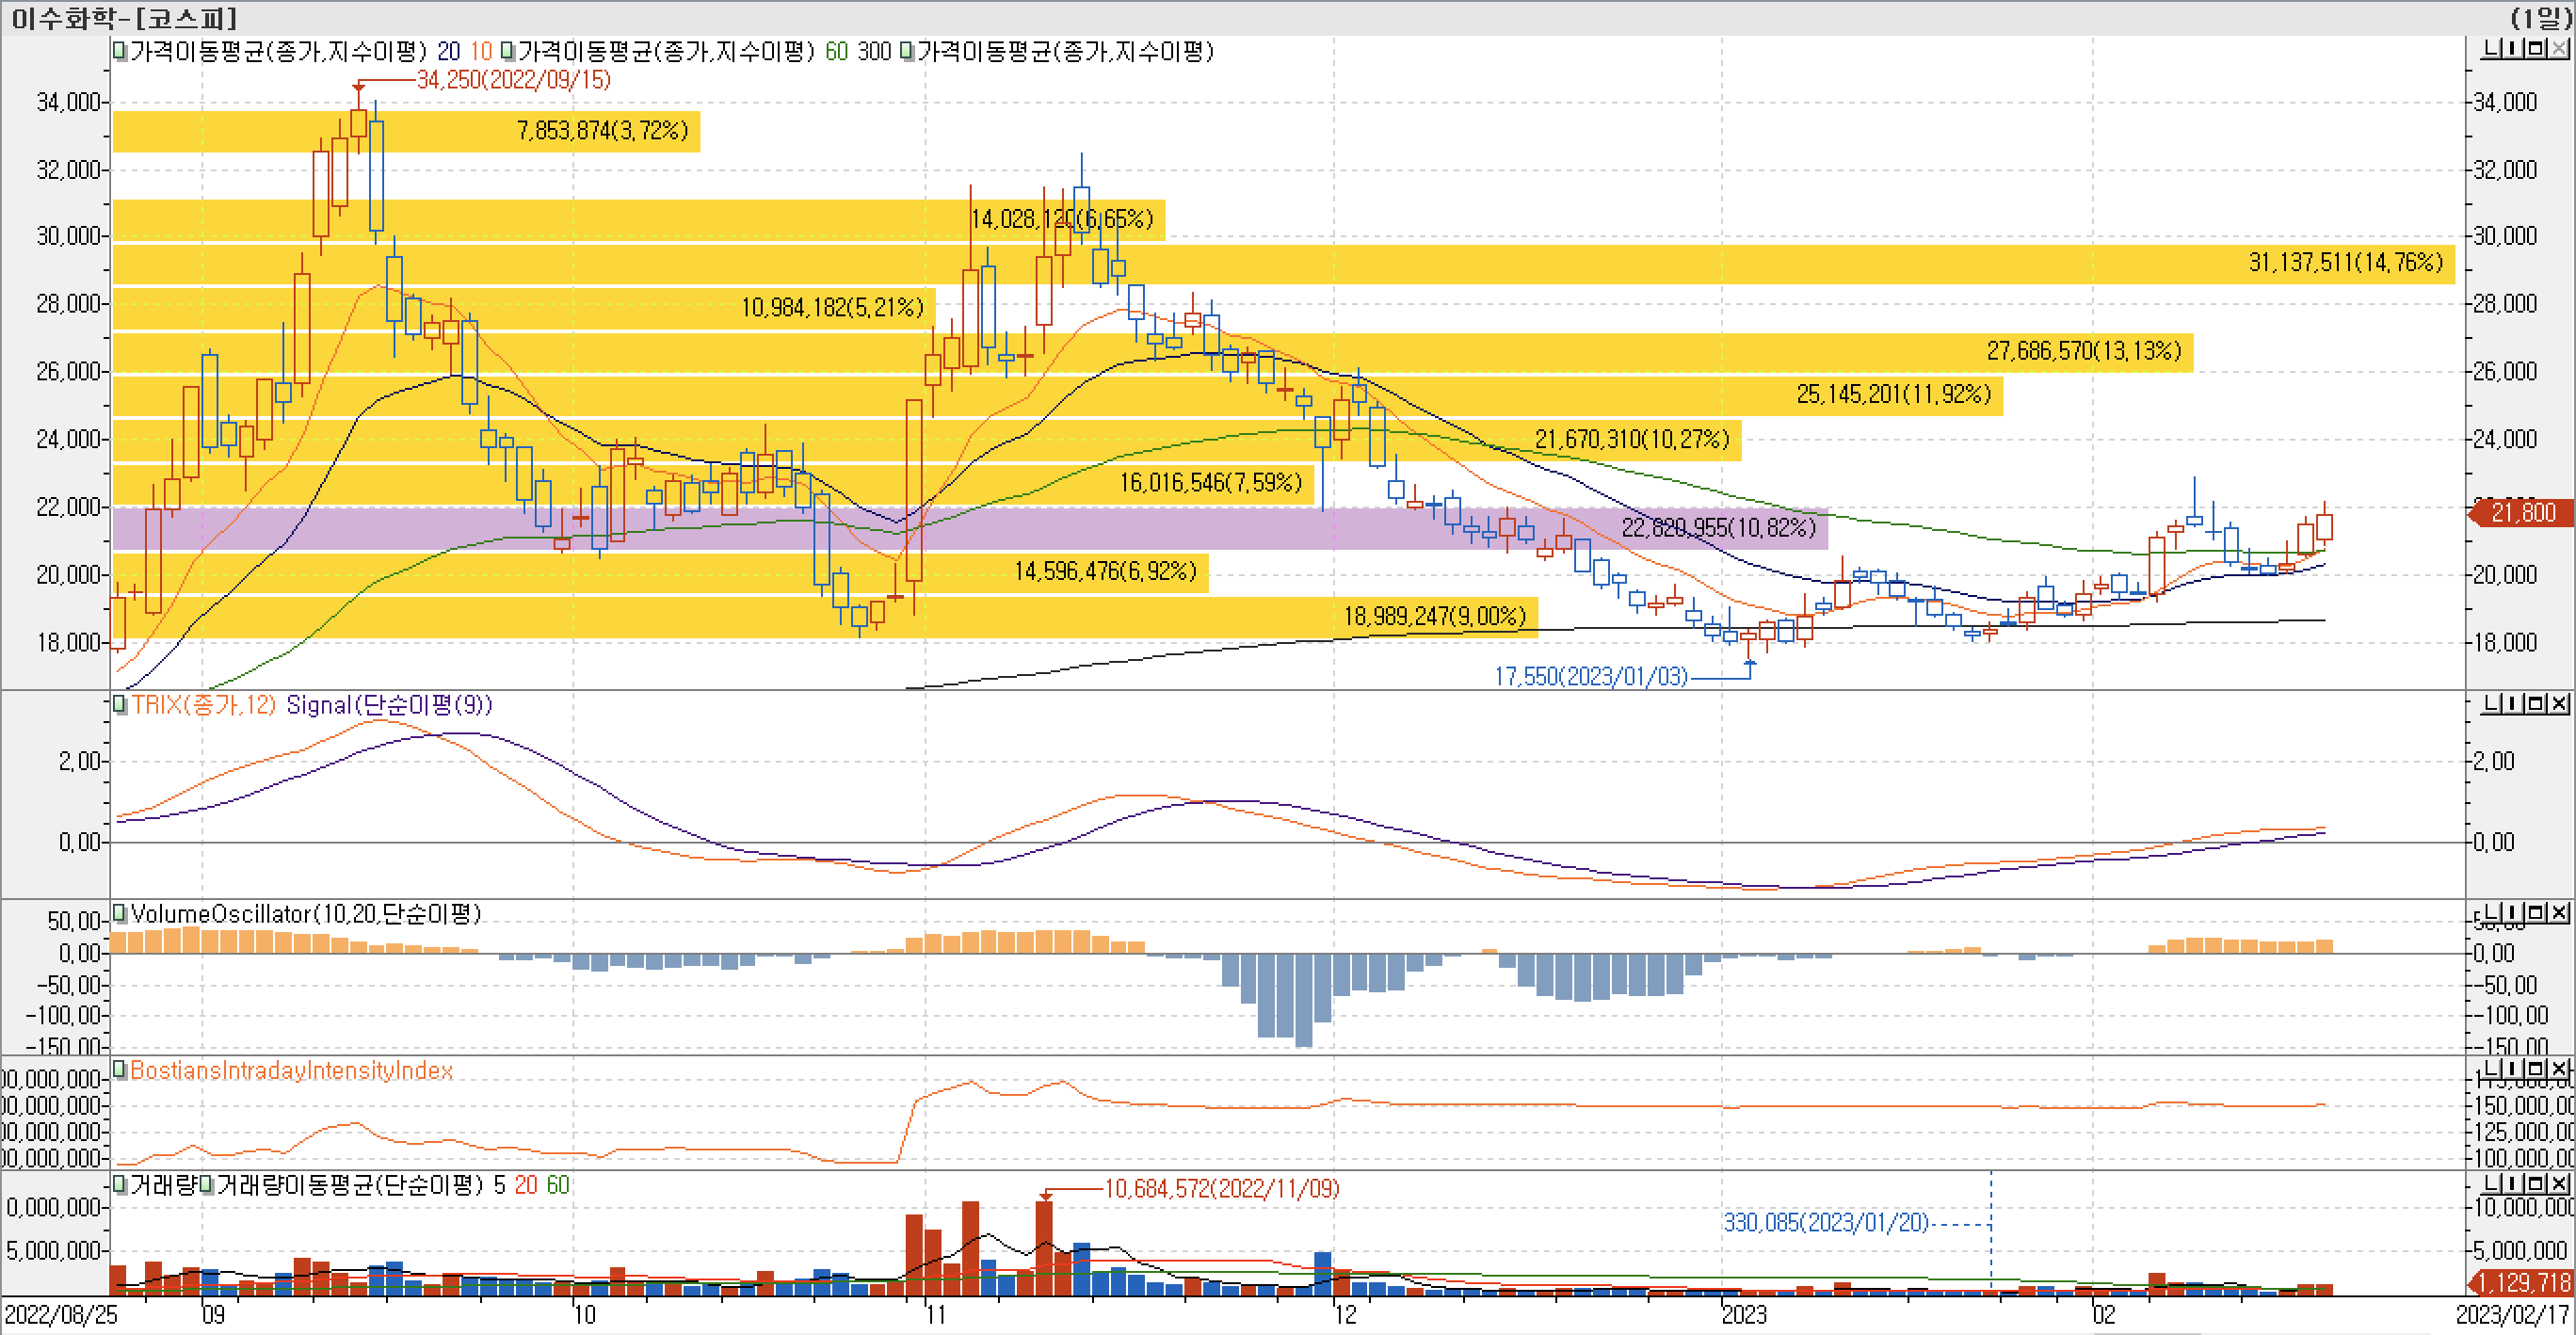Maximize the price chart panel
The image size is (2576, 1335).
[2537, 48]
